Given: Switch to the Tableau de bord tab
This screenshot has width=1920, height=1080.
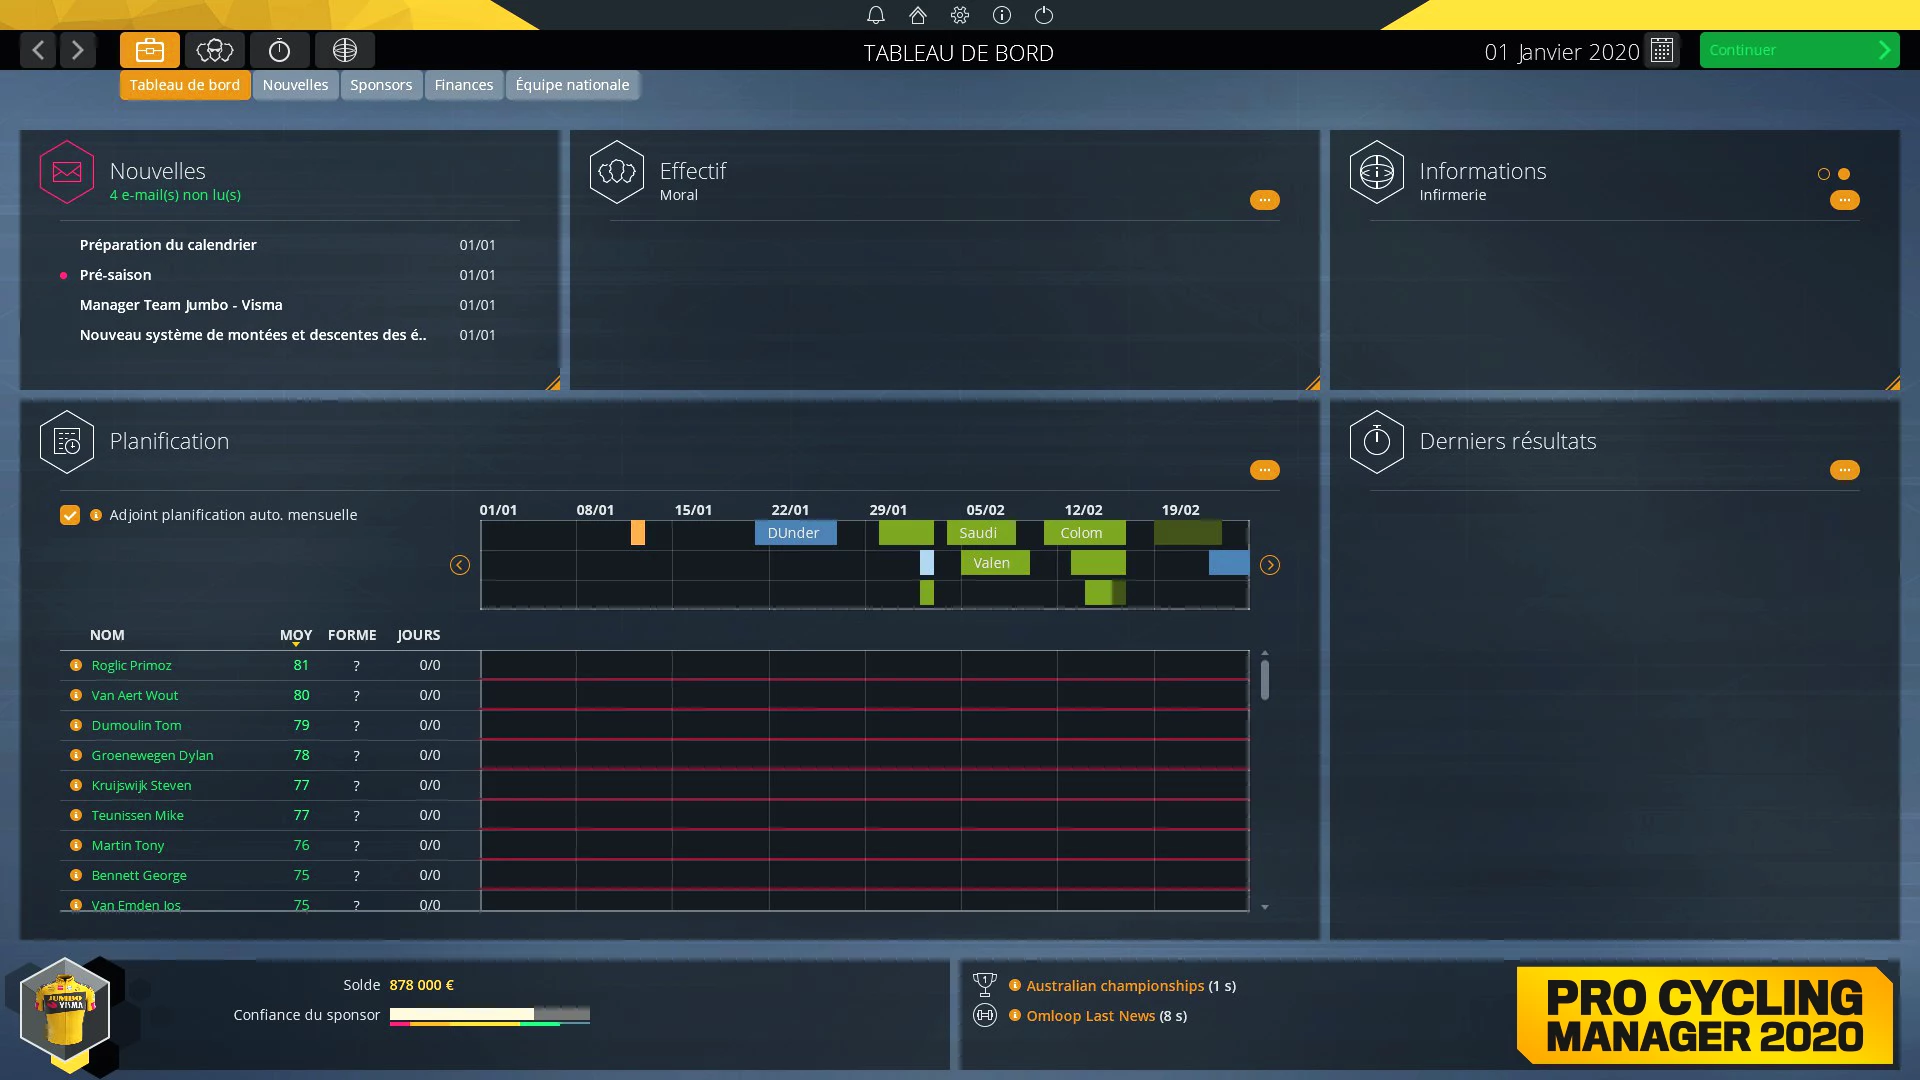Looking at the screenshot, I should coord(185,85).
